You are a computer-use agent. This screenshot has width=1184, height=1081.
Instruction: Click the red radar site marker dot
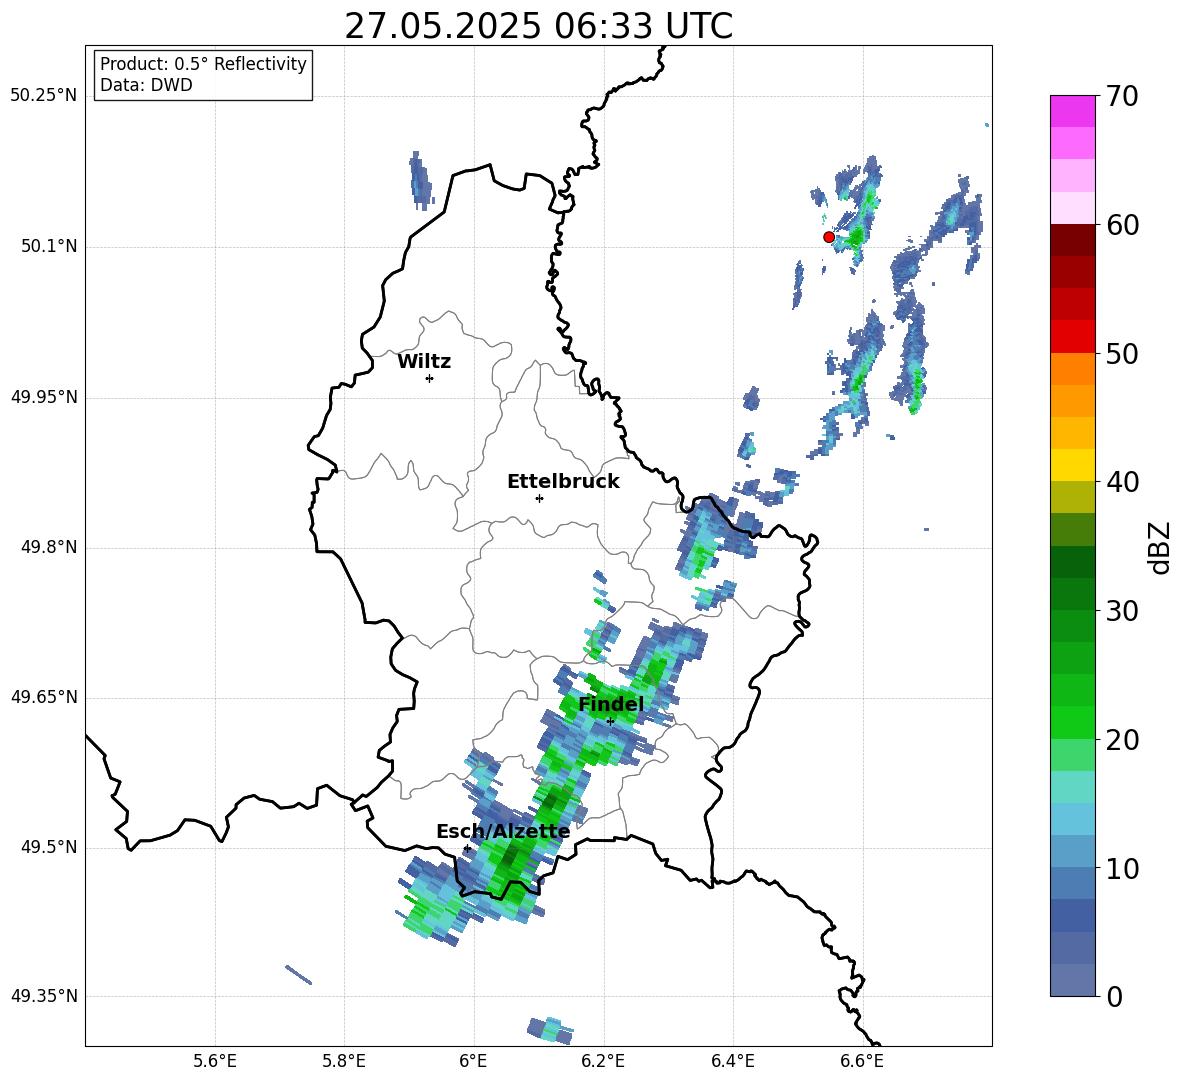point(828,237)
